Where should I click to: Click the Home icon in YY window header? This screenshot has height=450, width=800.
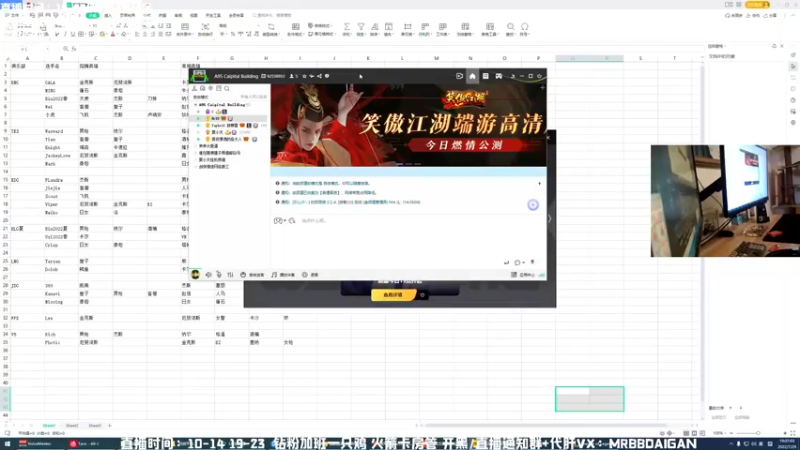click(472, 76)
